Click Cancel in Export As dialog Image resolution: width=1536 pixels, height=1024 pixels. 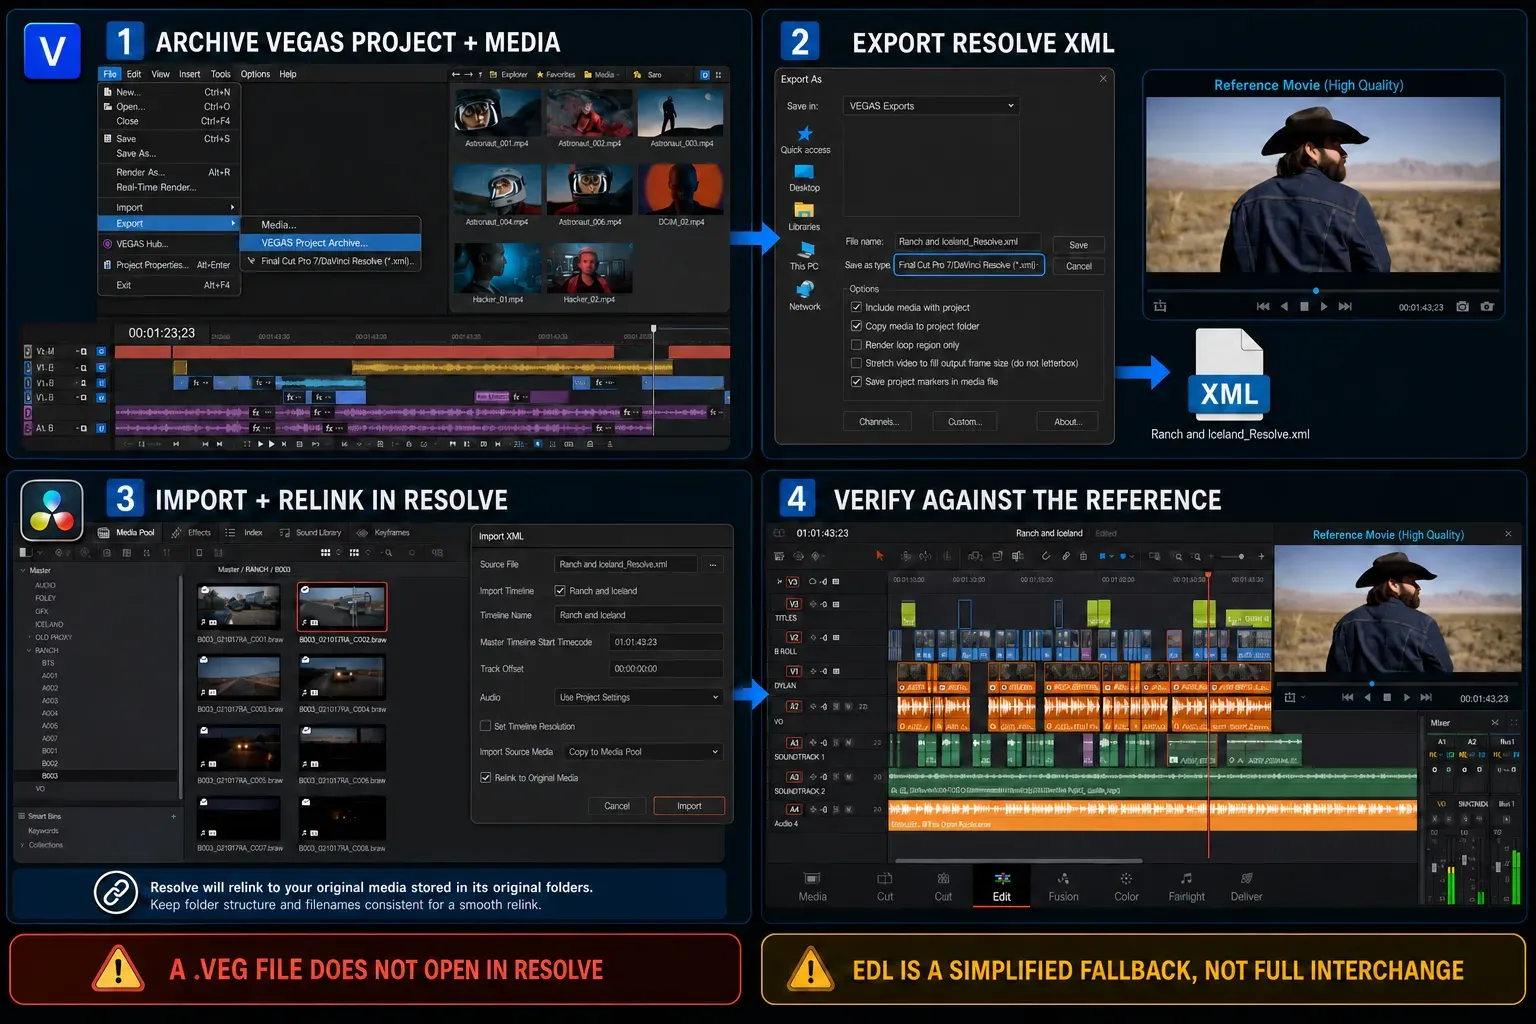(x=1078, y=266)
